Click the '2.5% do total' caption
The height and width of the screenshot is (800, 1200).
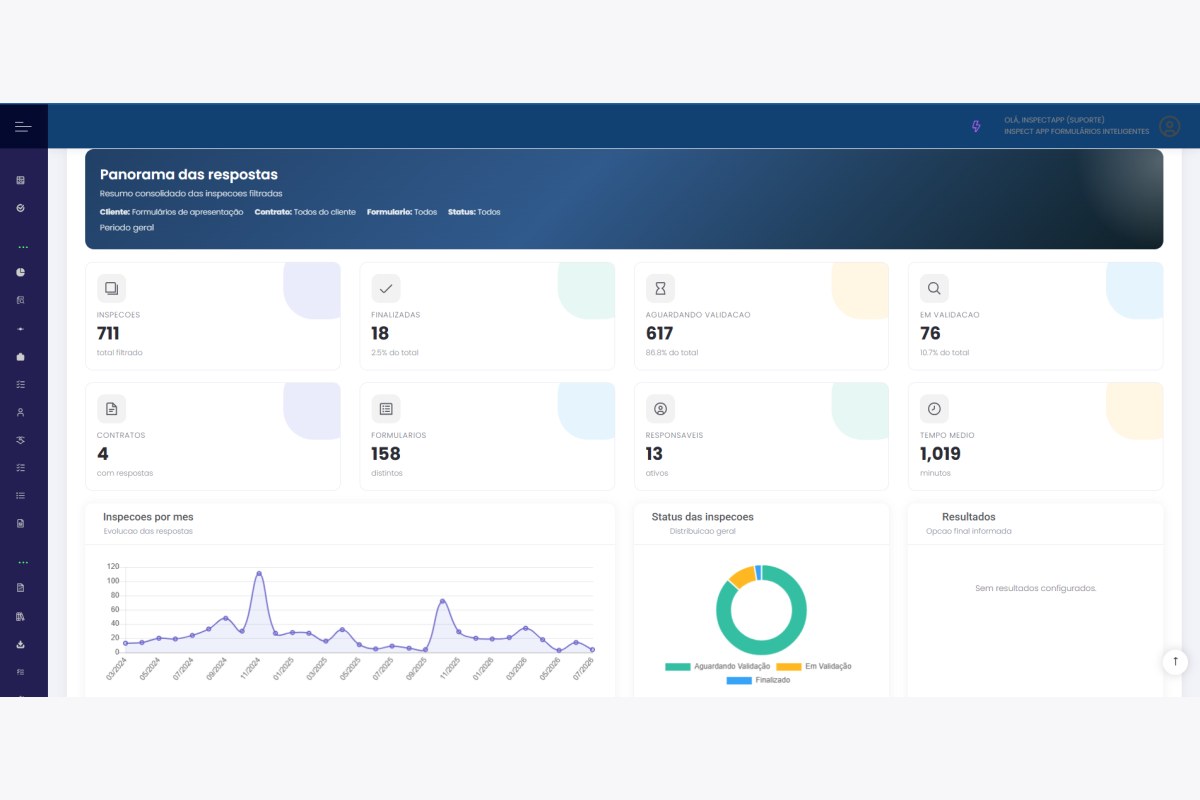[x=395, y=353]
